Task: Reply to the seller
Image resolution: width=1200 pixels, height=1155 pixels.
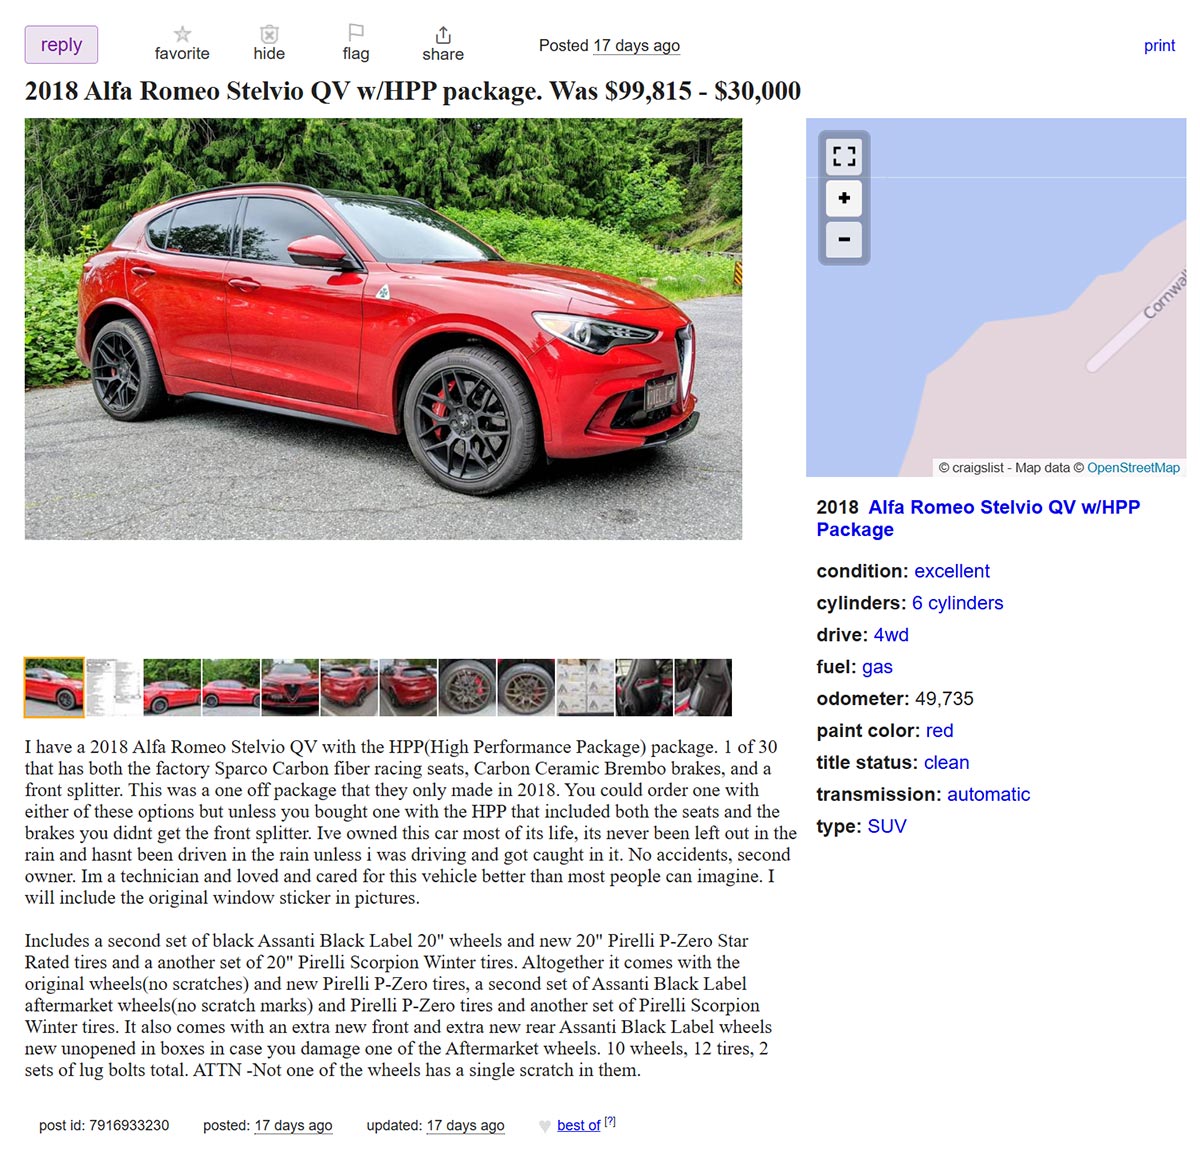Action: click(x=61, y=45)
